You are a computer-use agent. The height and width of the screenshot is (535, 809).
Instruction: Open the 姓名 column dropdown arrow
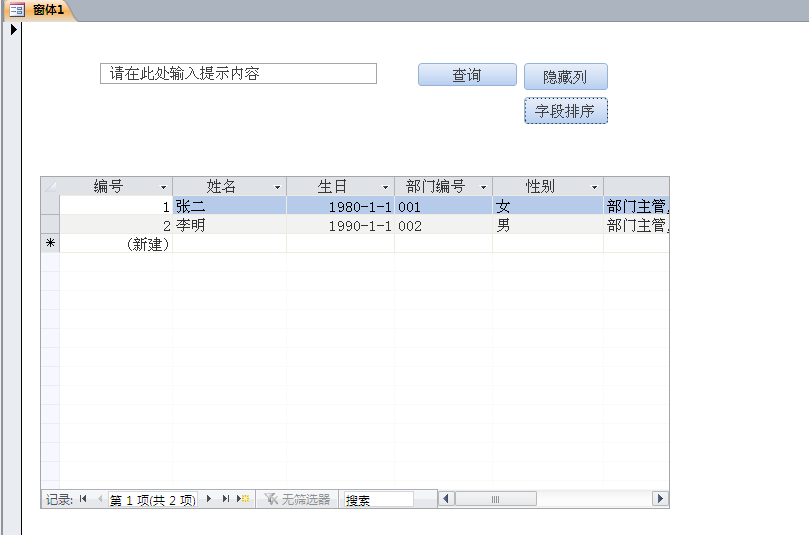coord(278,187)
